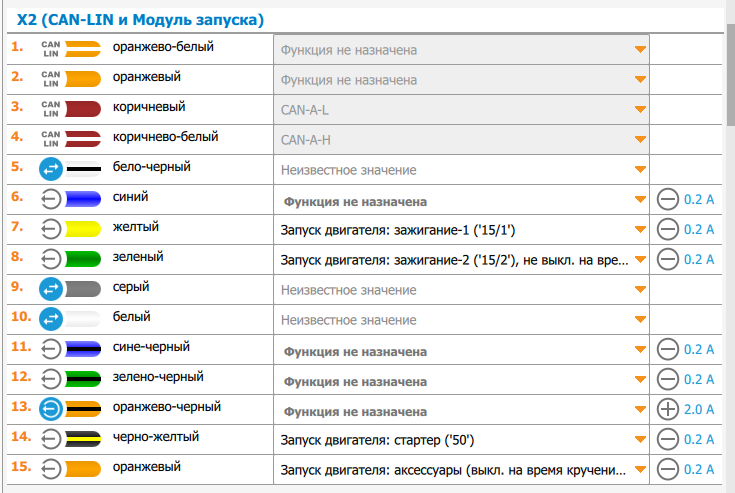Screen dimensions: 735x493
Task: Click the 0.2 A current value in row 8
Action: [699, 260]
